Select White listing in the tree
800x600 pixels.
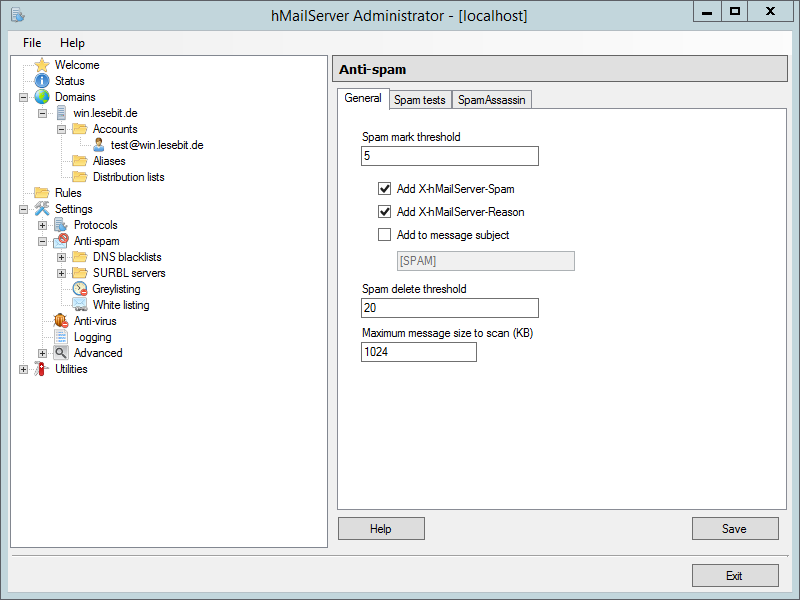pyautogui.click(x=121, y=305)
